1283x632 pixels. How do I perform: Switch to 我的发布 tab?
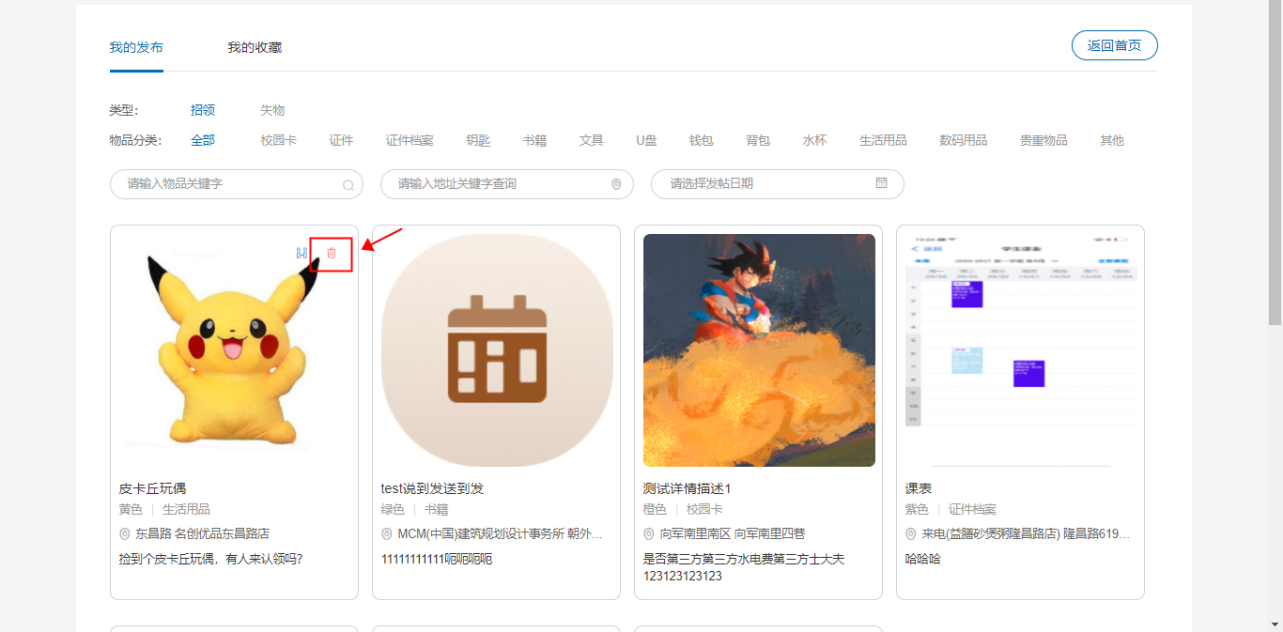point(136,47)
